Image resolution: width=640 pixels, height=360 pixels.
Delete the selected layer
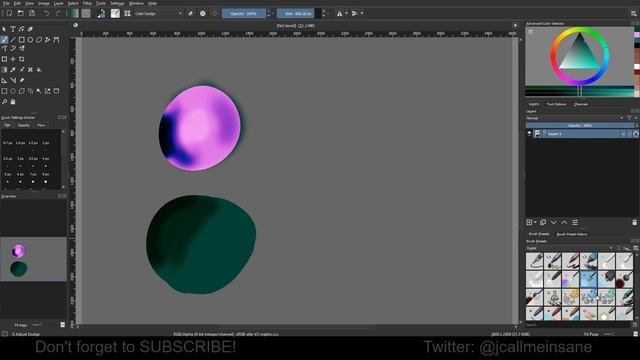[x=634, y=222]
